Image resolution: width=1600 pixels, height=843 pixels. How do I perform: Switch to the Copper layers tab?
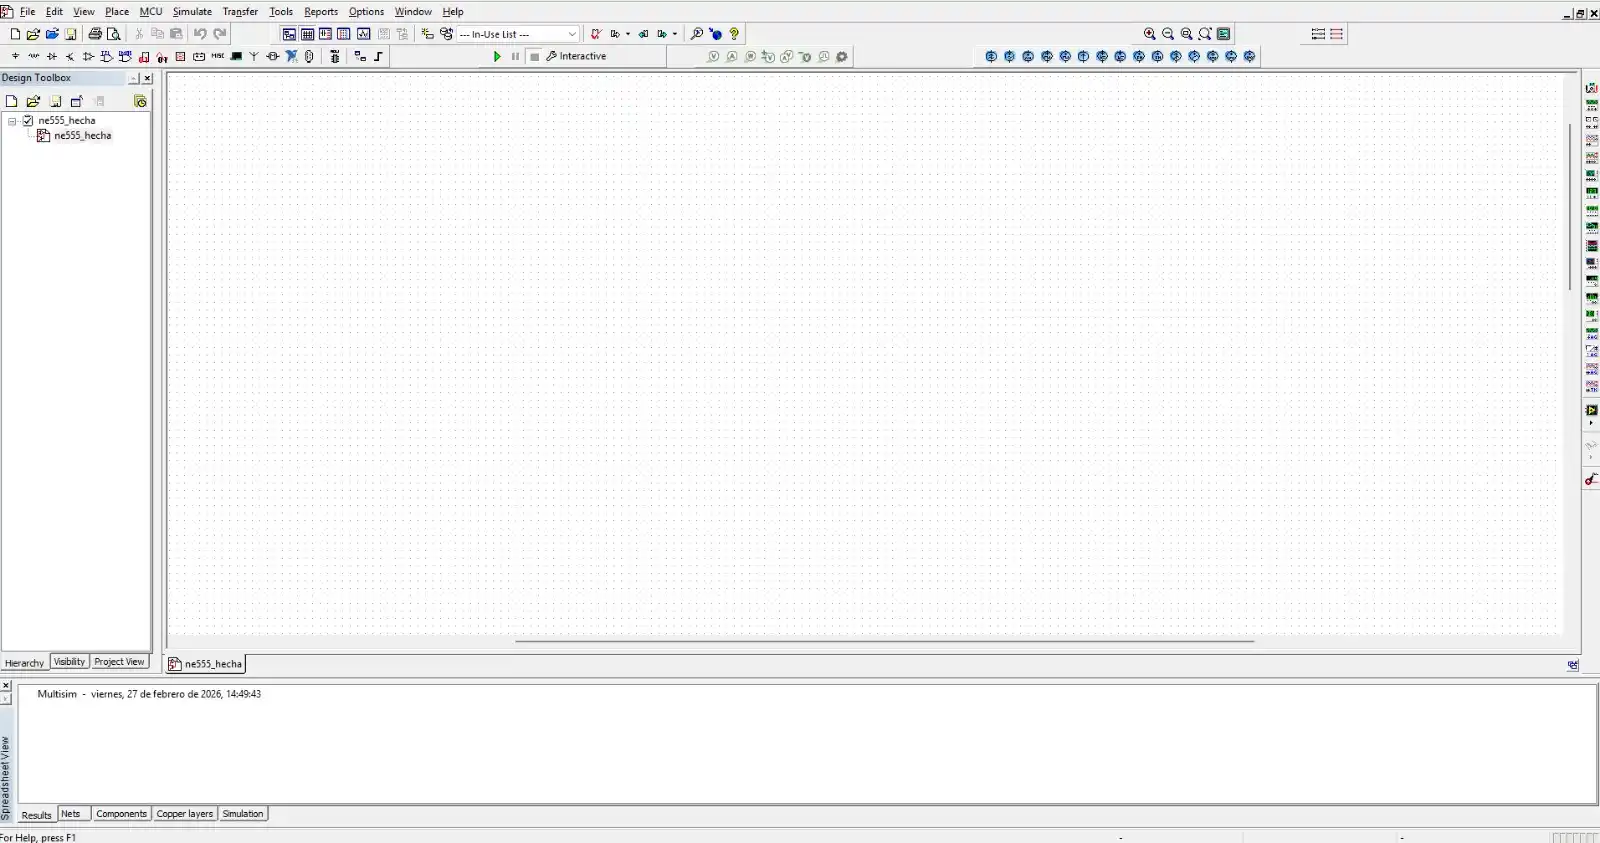185,814
